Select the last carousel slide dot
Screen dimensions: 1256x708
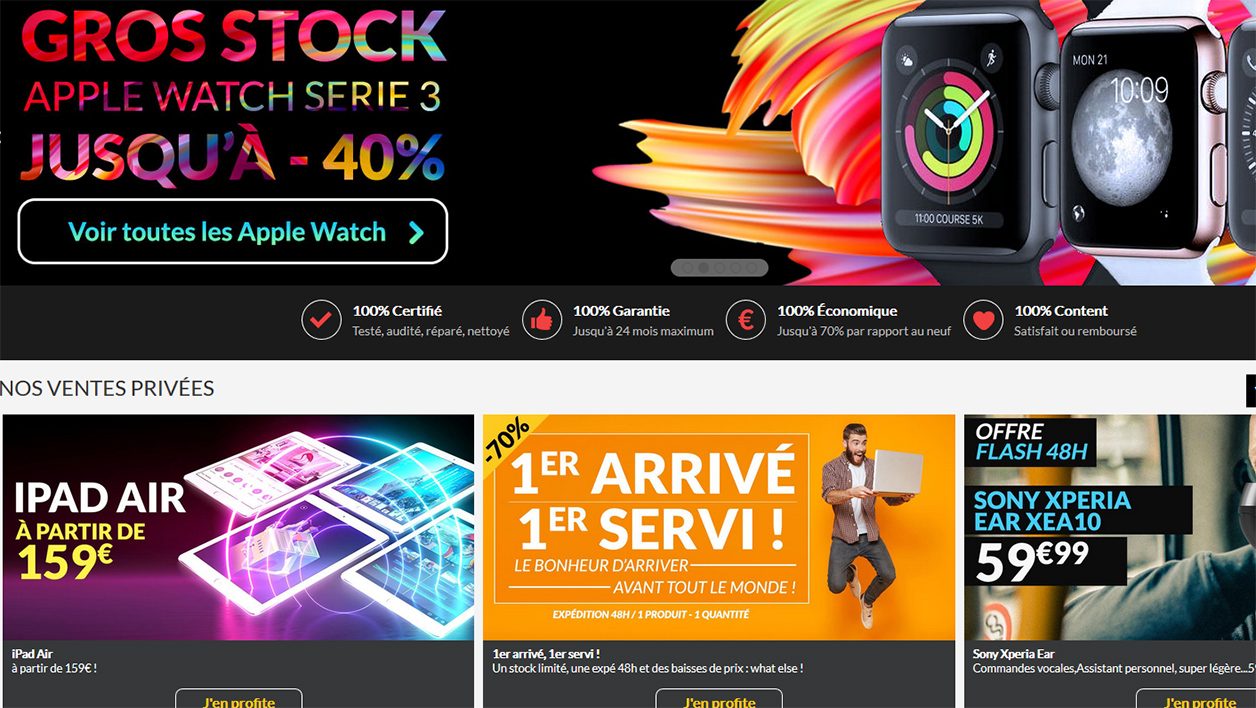click(751, 268)
